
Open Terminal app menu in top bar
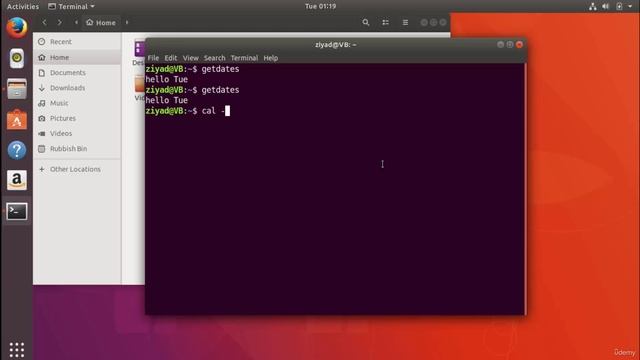click(x=71, y=6)
